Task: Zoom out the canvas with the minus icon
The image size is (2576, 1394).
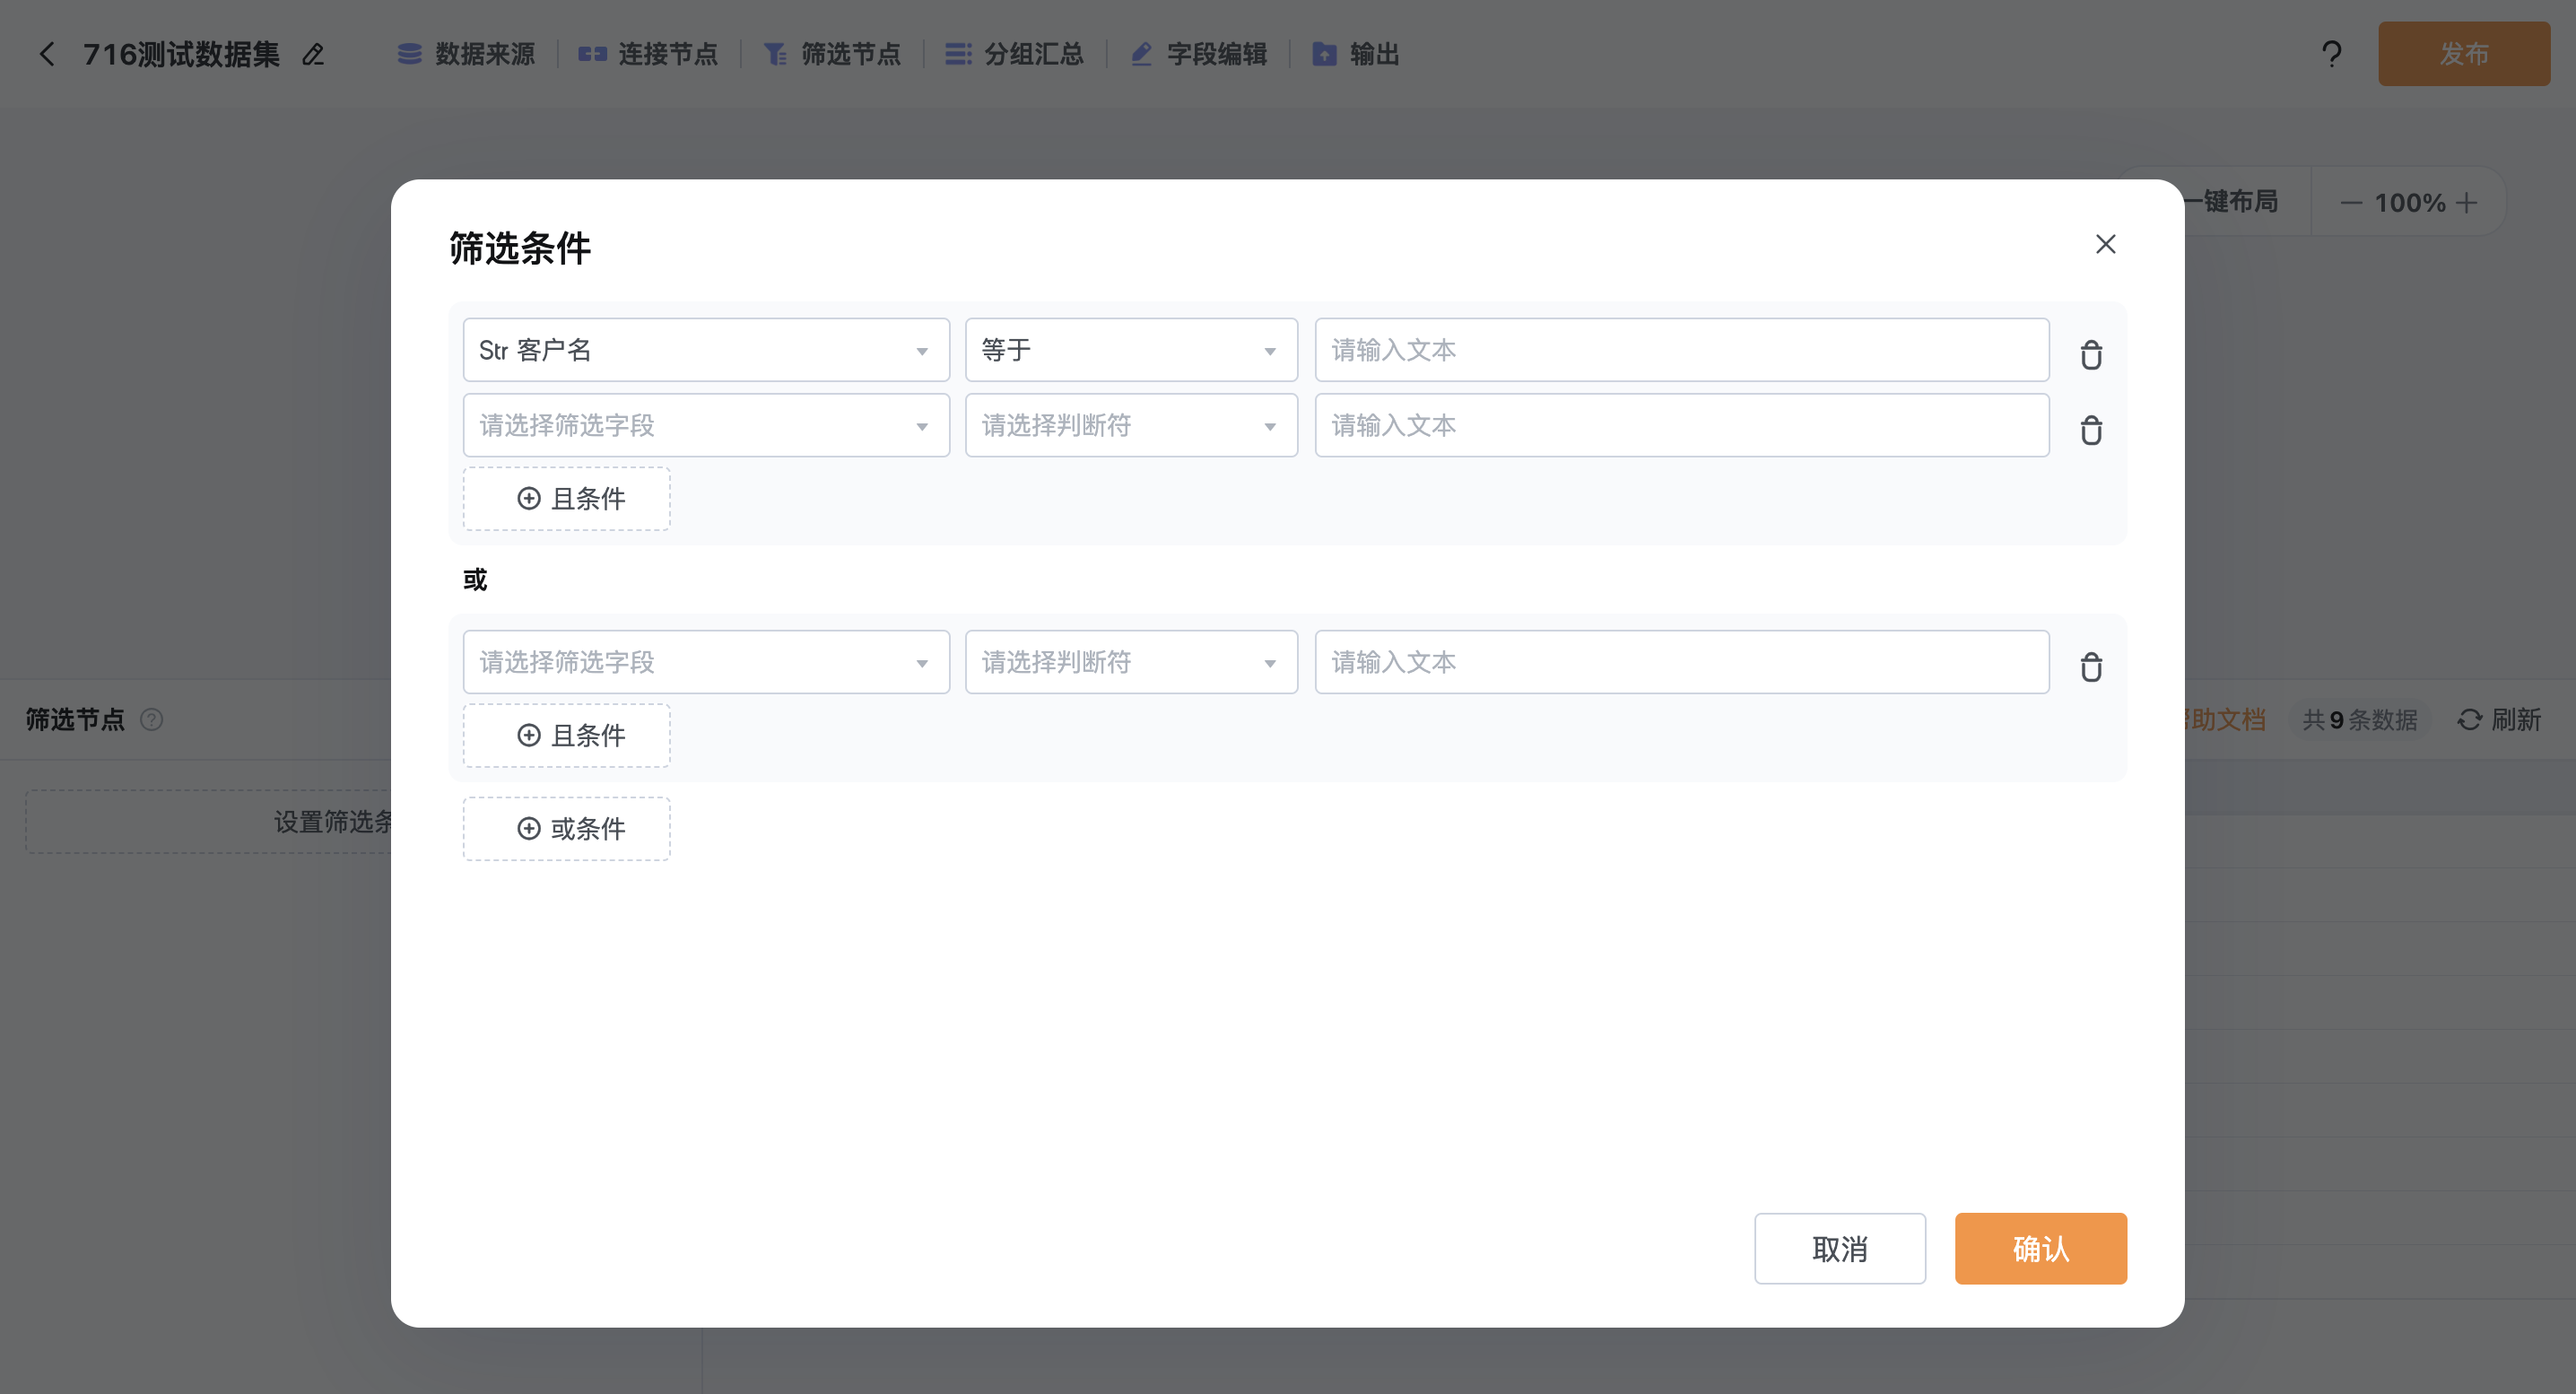Action: pos(2351,203)
